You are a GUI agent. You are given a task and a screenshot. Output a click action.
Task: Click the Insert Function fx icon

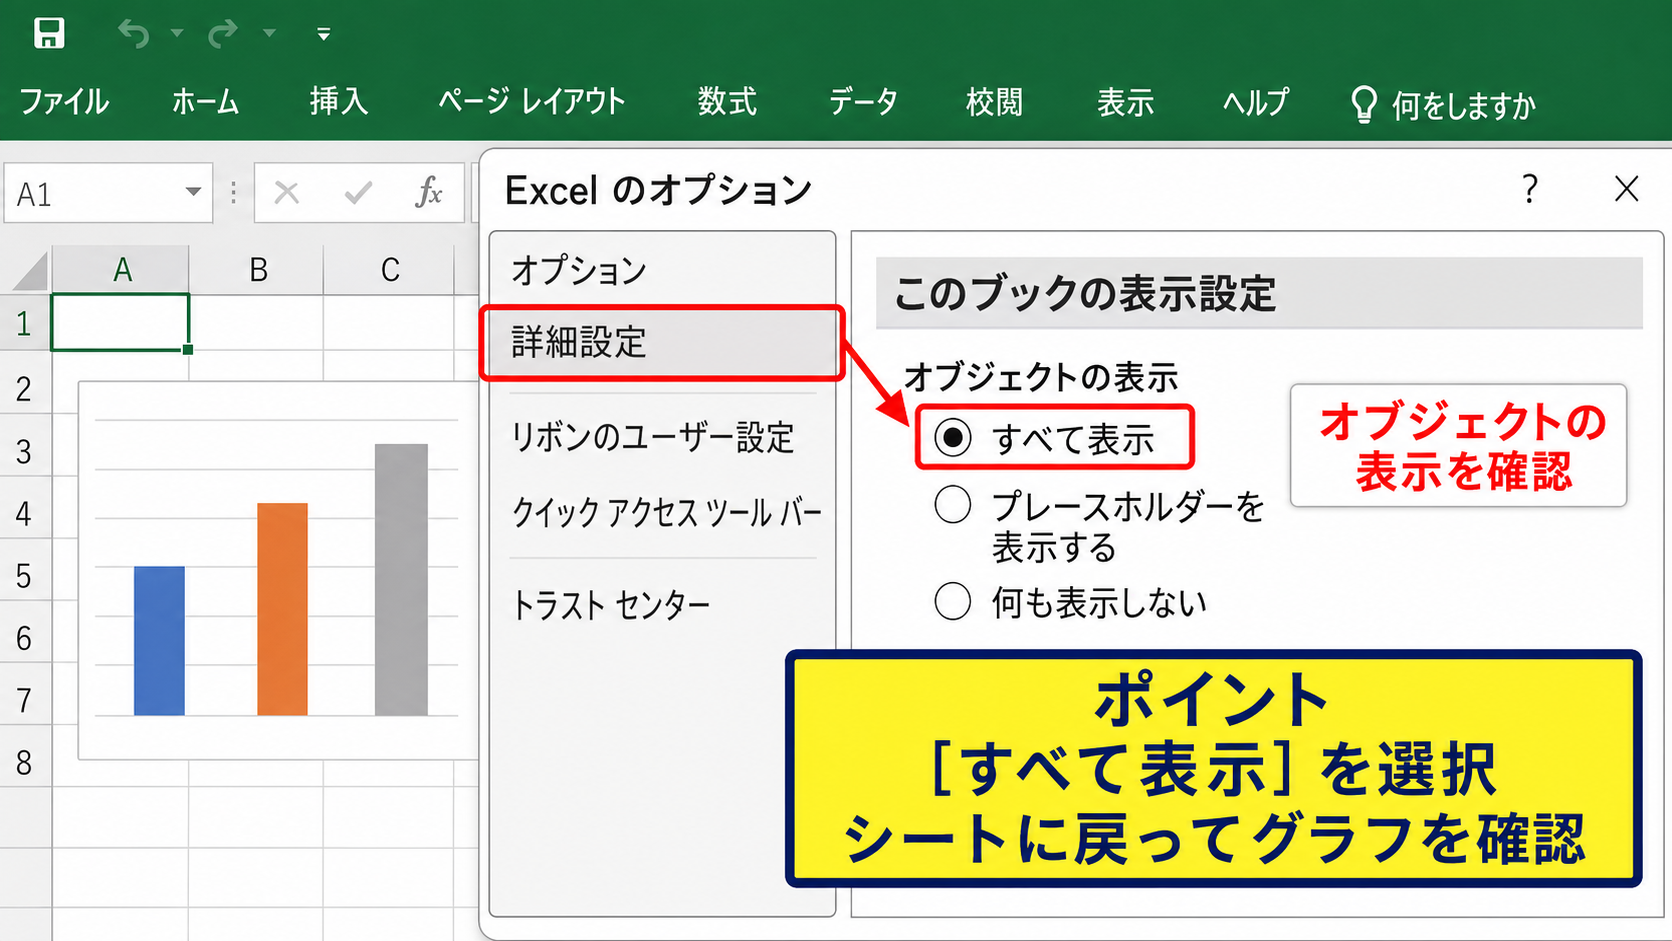429,192
